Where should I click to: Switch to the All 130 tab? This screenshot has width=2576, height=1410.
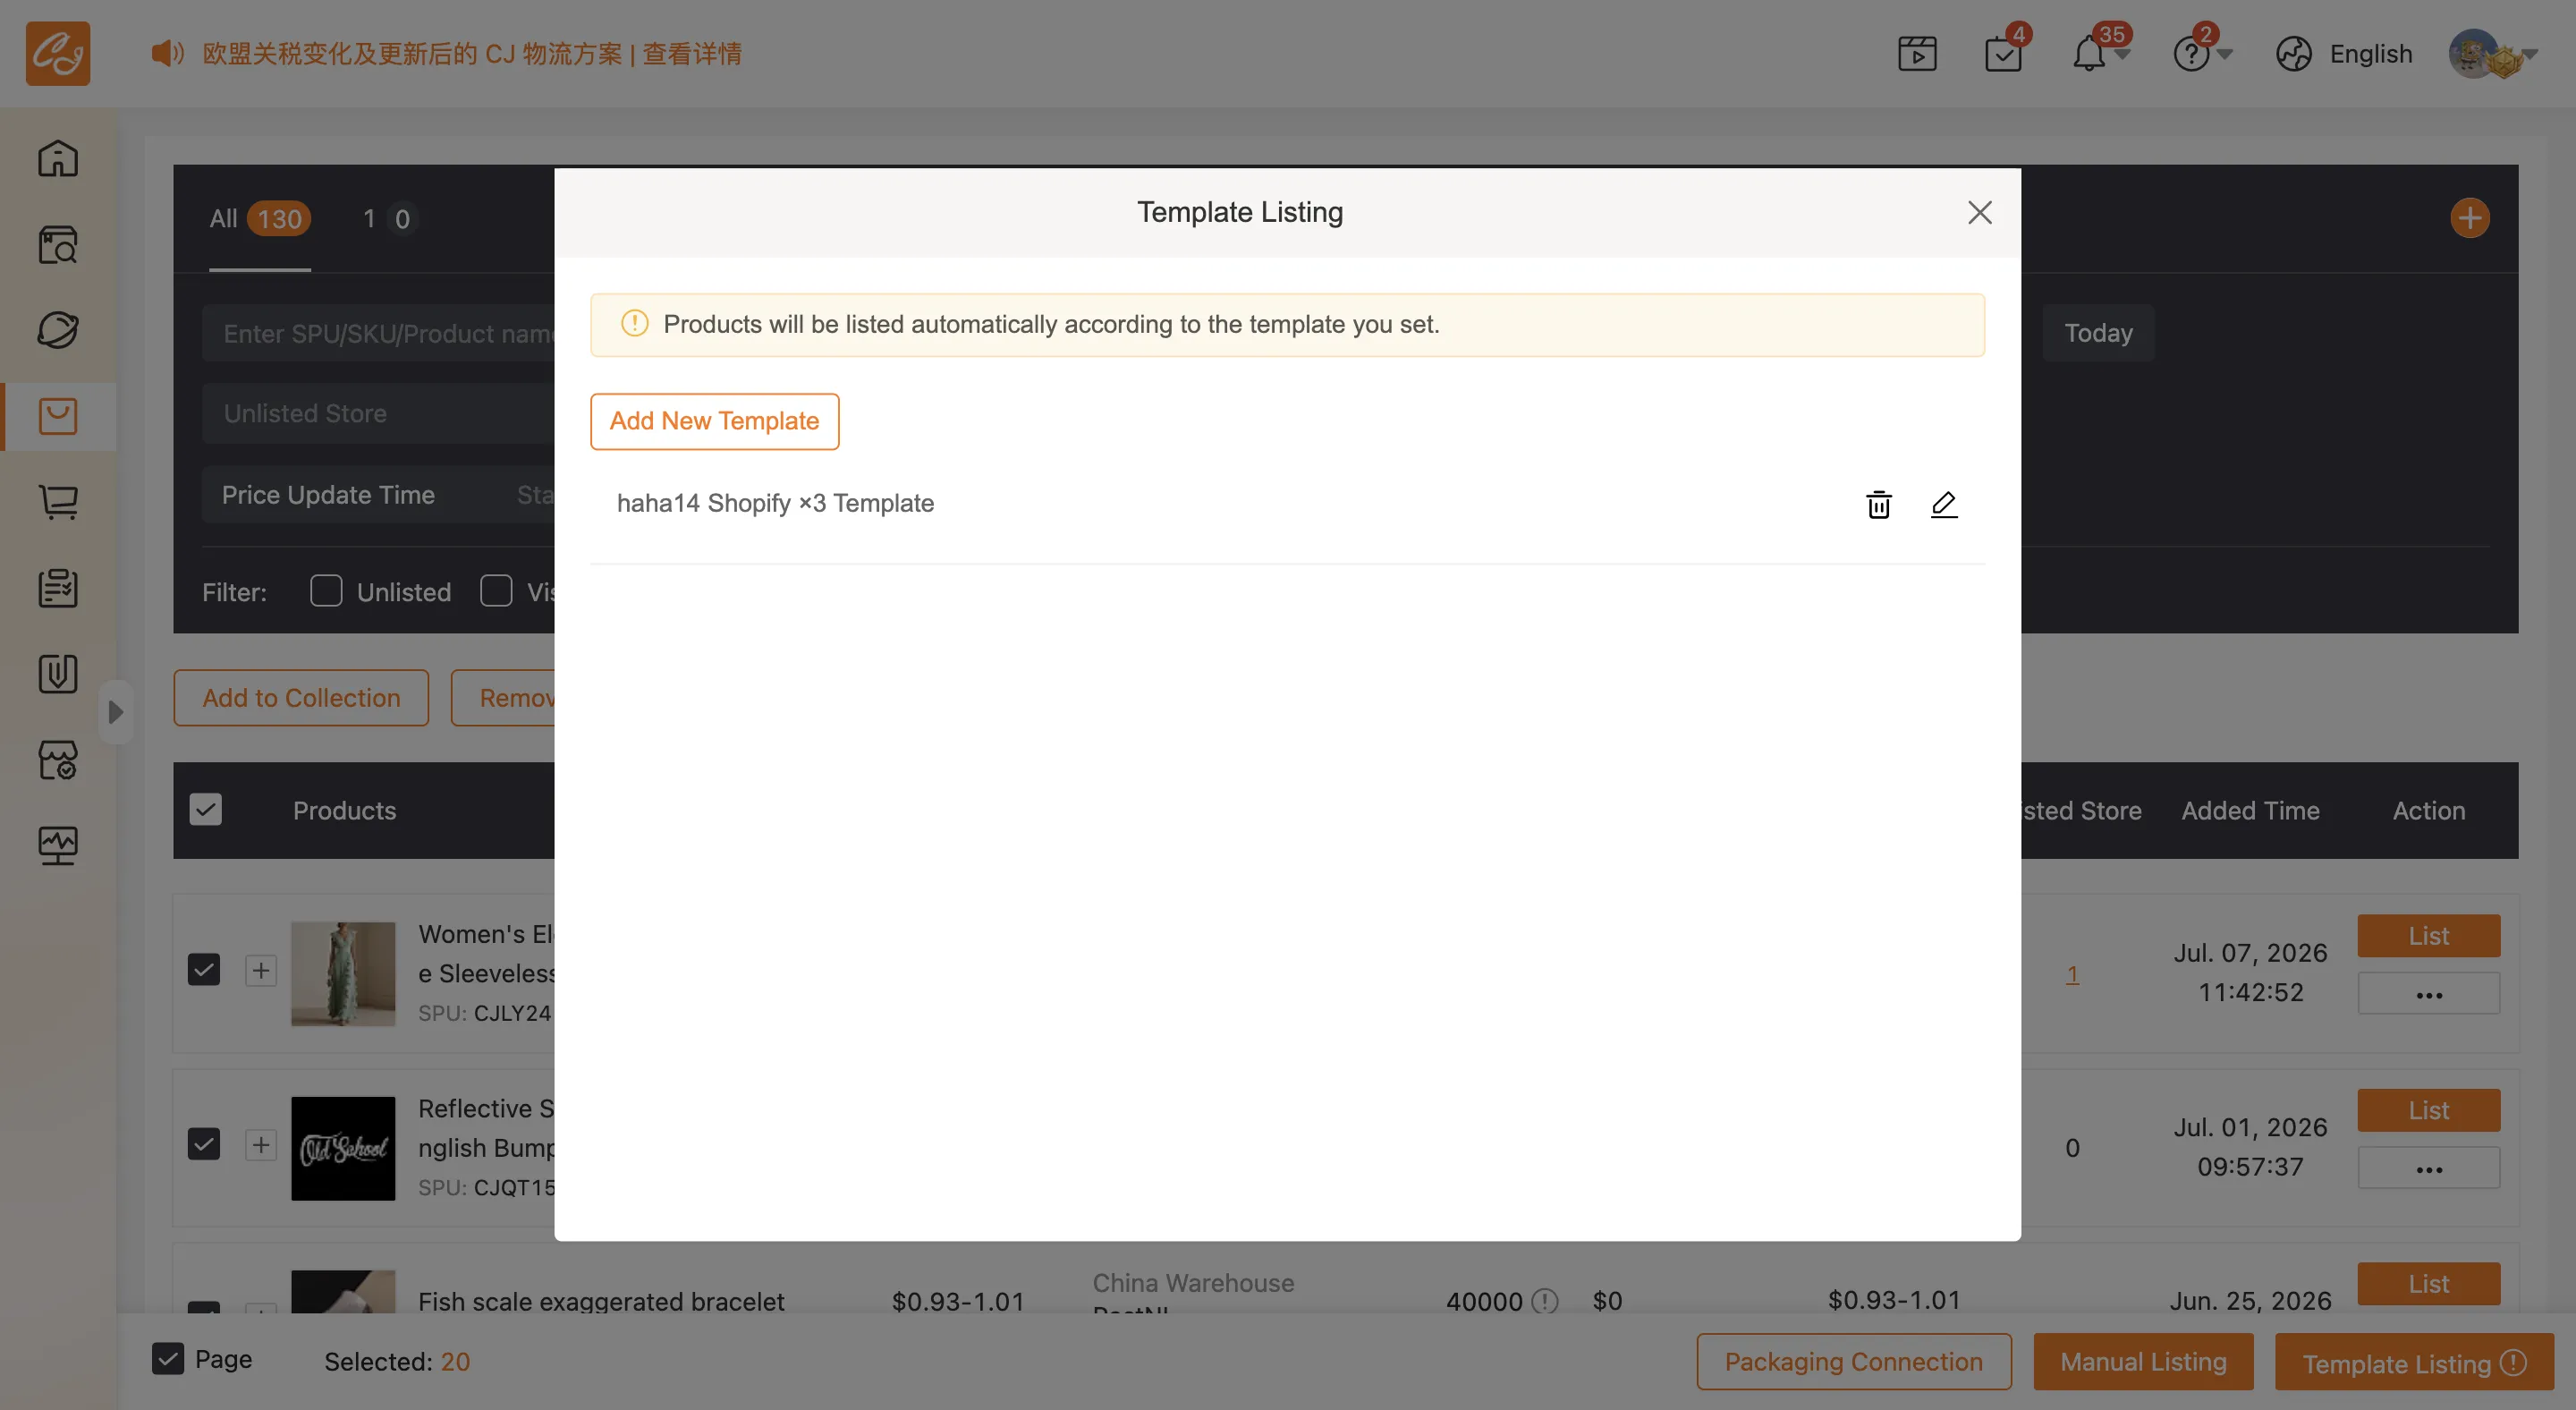260,218
